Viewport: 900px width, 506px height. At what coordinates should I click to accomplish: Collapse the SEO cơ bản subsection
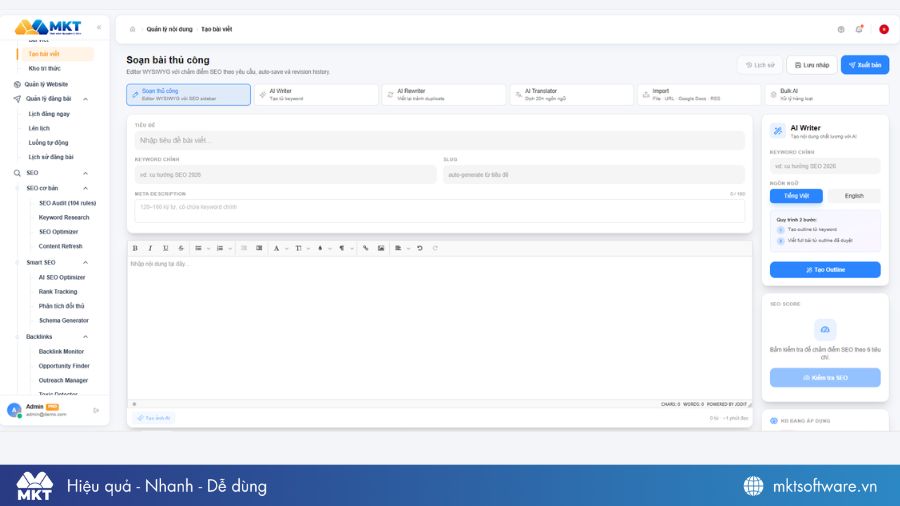(x=86, y=188)
